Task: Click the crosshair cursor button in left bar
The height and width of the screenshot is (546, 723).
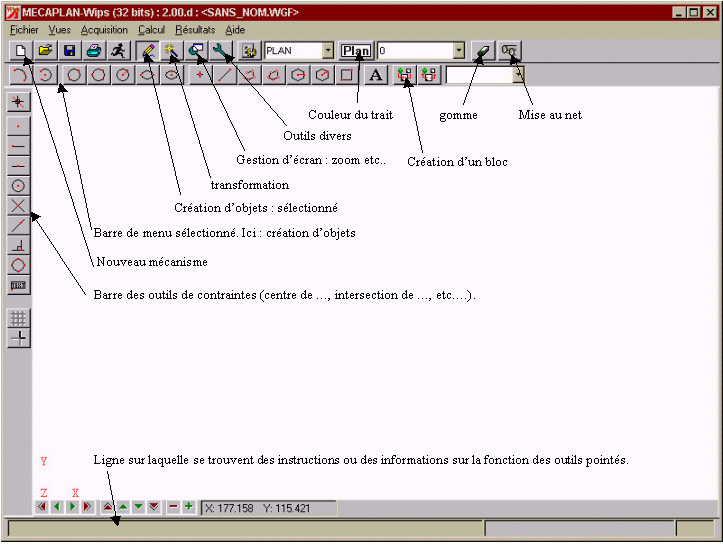Action: 18,338
